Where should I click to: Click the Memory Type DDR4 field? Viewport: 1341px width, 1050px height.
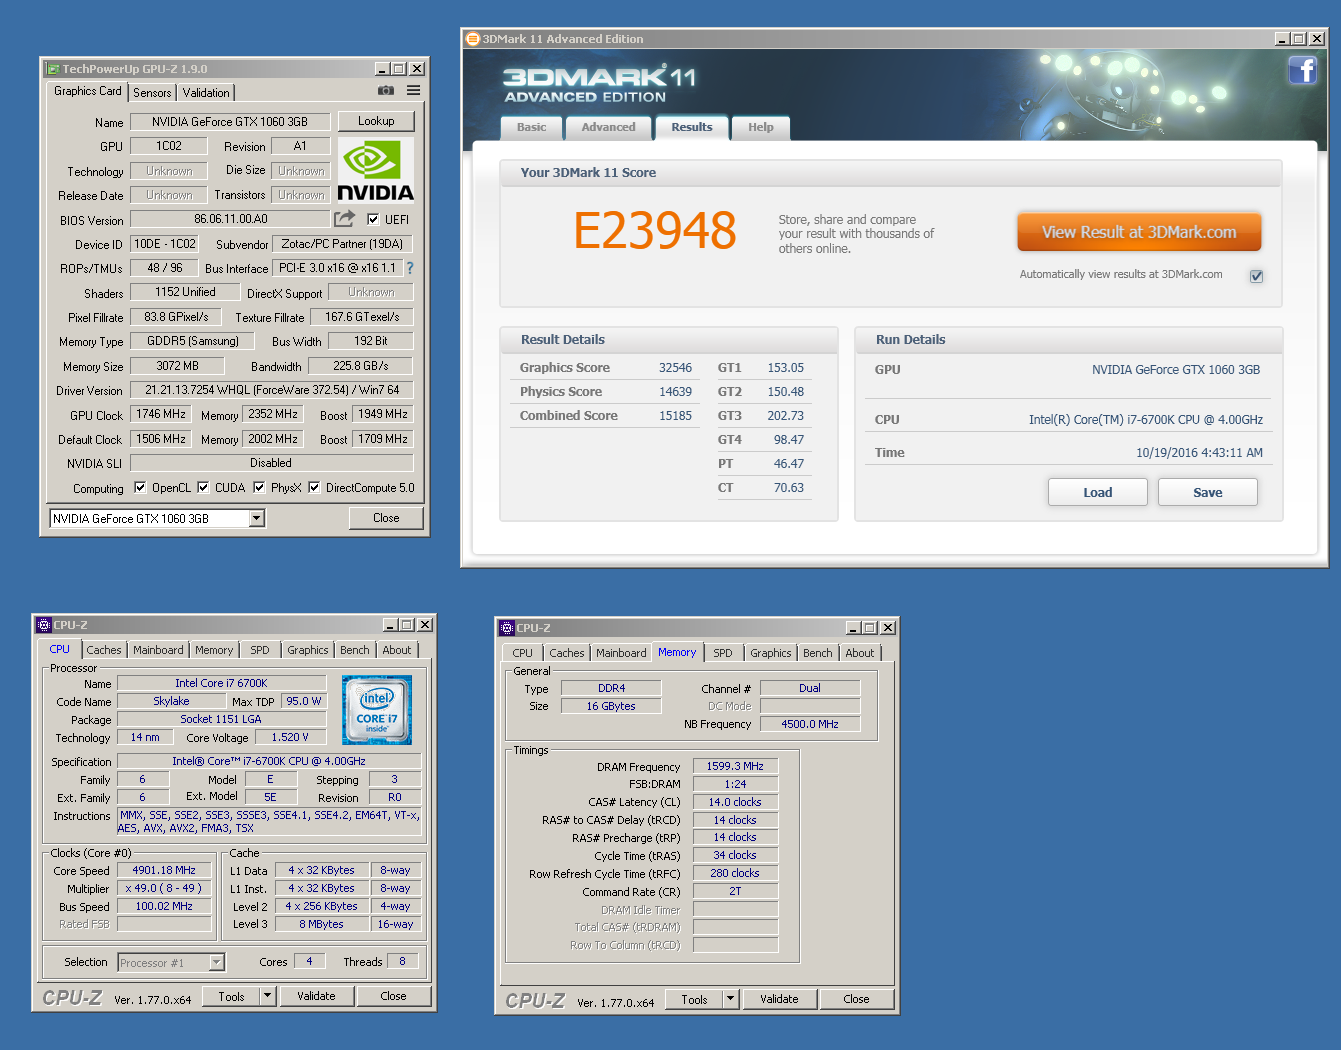[611, 688]
